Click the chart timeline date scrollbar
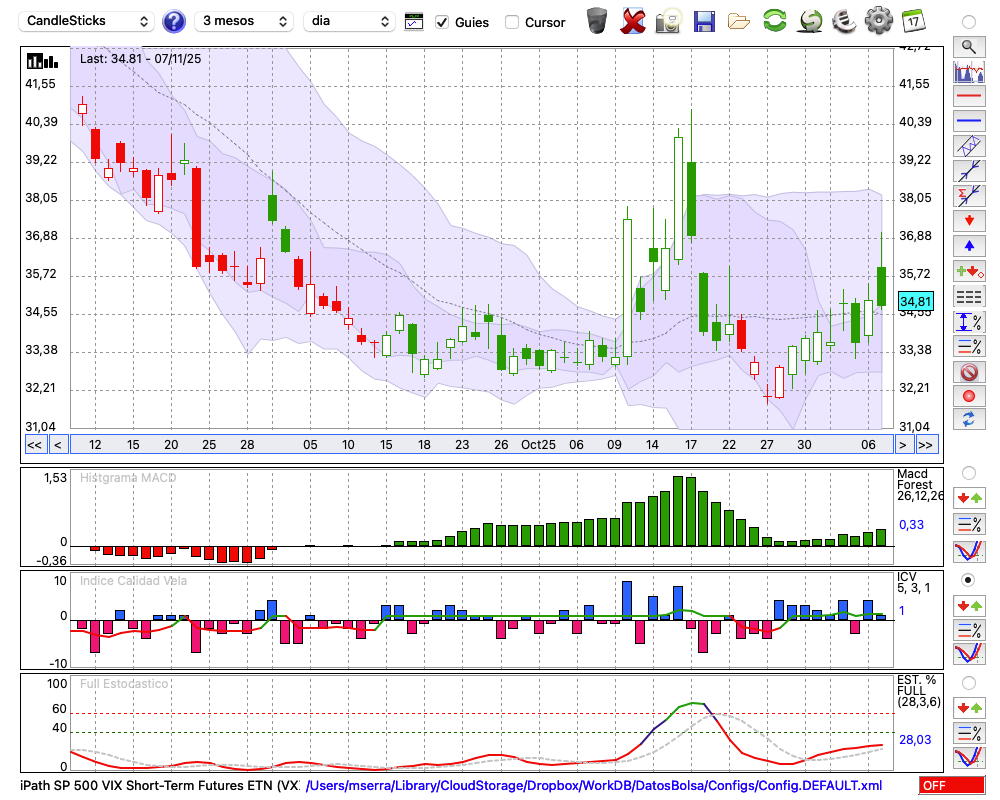The width and height of the screenshot is (1000, 800). pyautogui.click(x=480, y=445)
